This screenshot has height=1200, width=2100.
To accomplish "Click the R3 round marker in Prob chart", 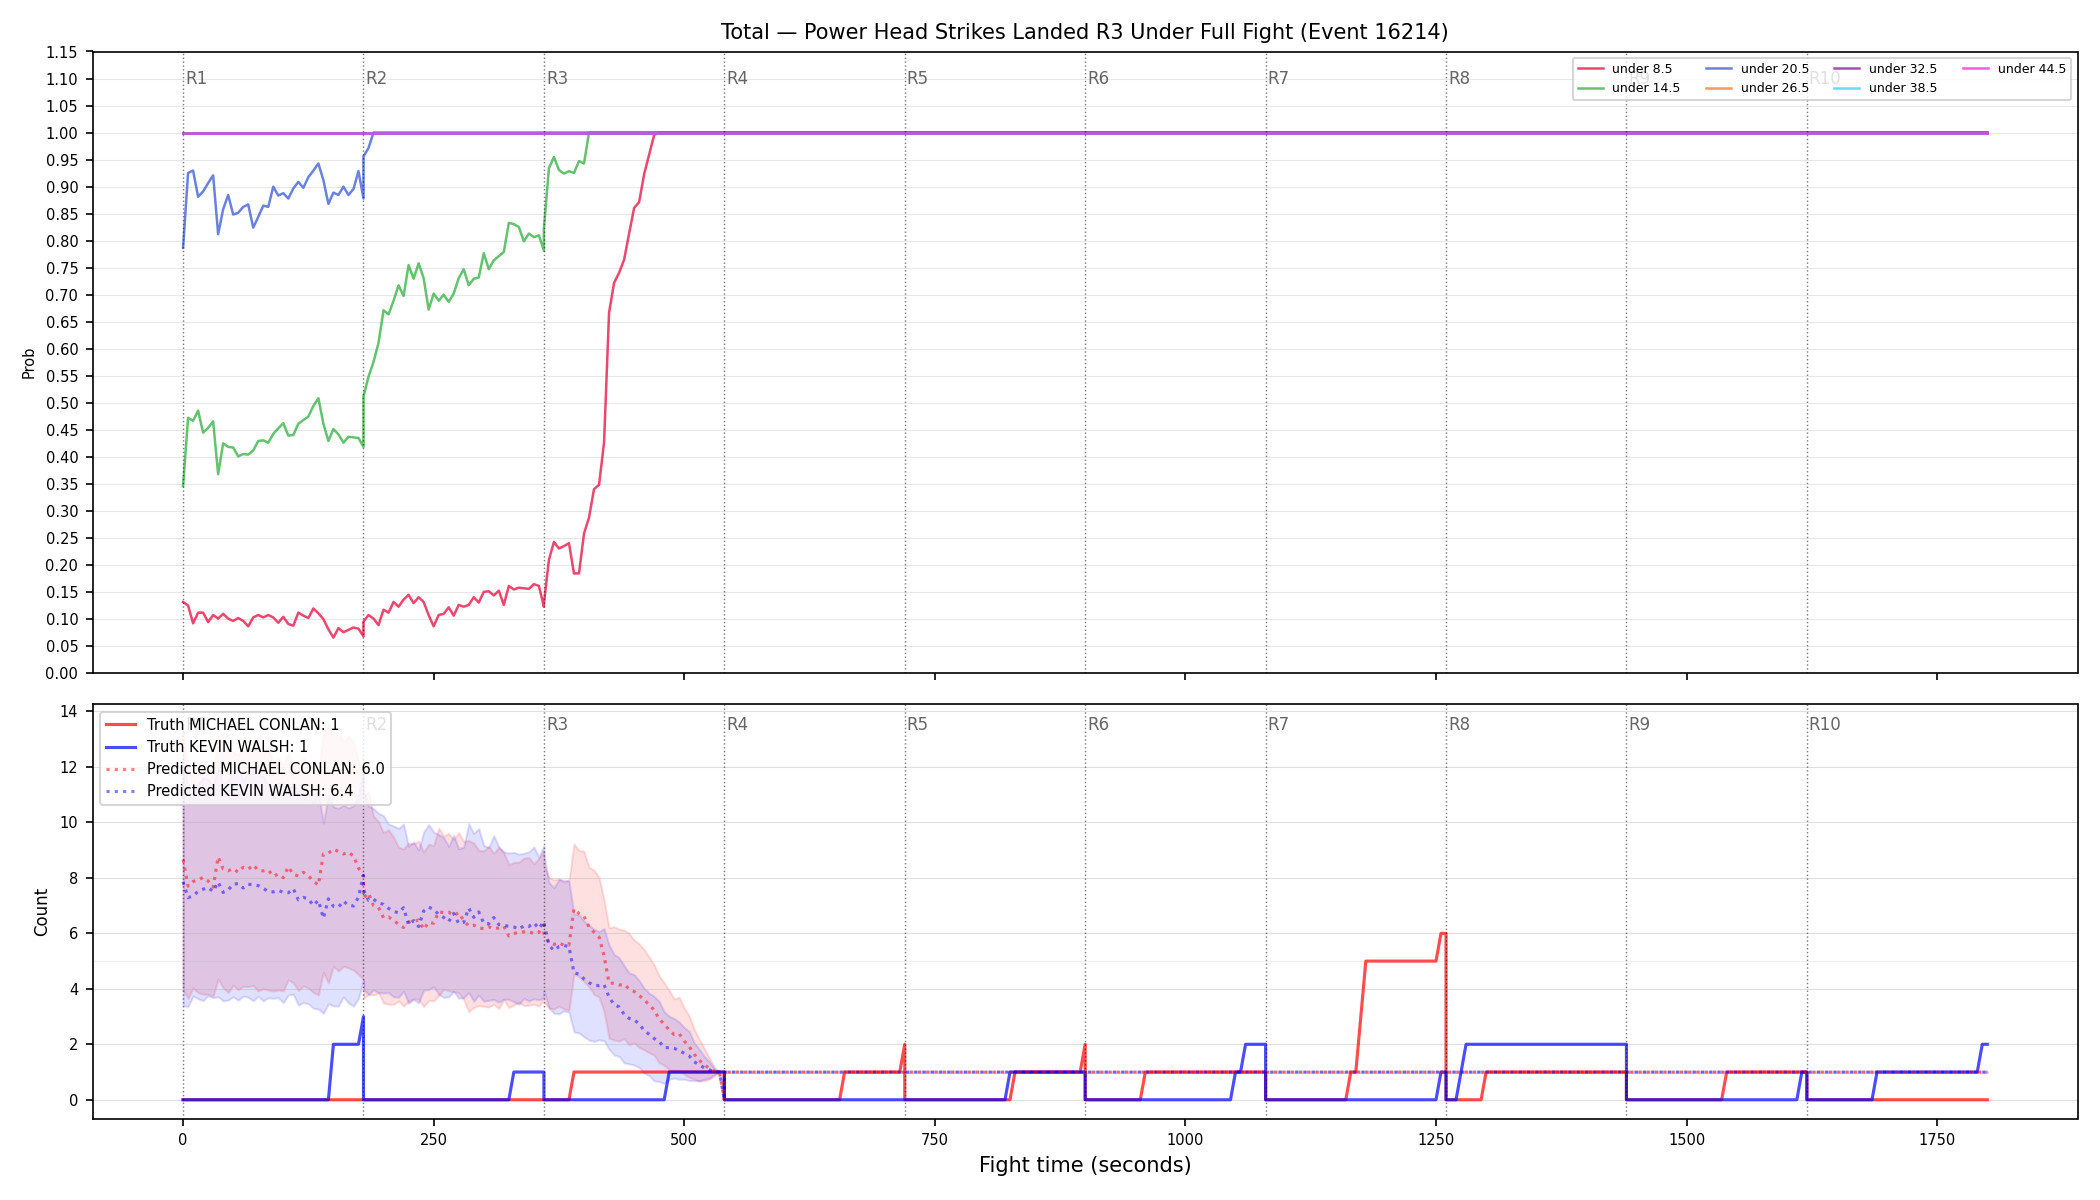I will [557, 78].
